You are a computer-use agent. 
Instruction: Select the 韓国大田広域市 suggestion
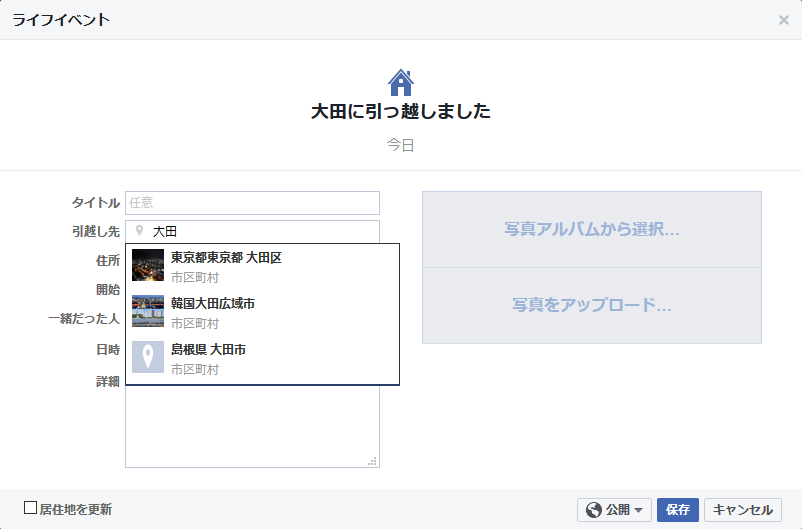[x=262, y=312]
